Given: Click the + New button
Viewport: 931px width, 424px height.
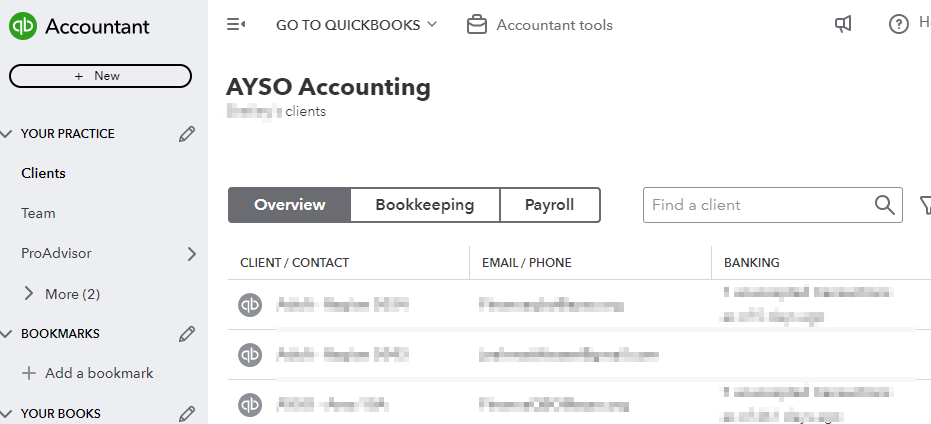Looking at the screenshot, I should 100,76.
